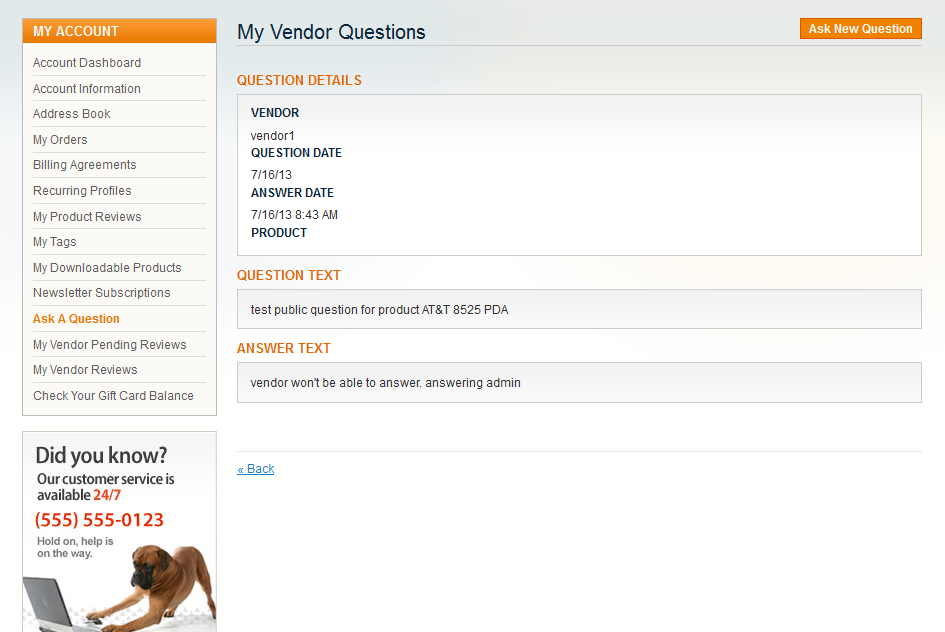View My Product Reviews

click(87, 217)
